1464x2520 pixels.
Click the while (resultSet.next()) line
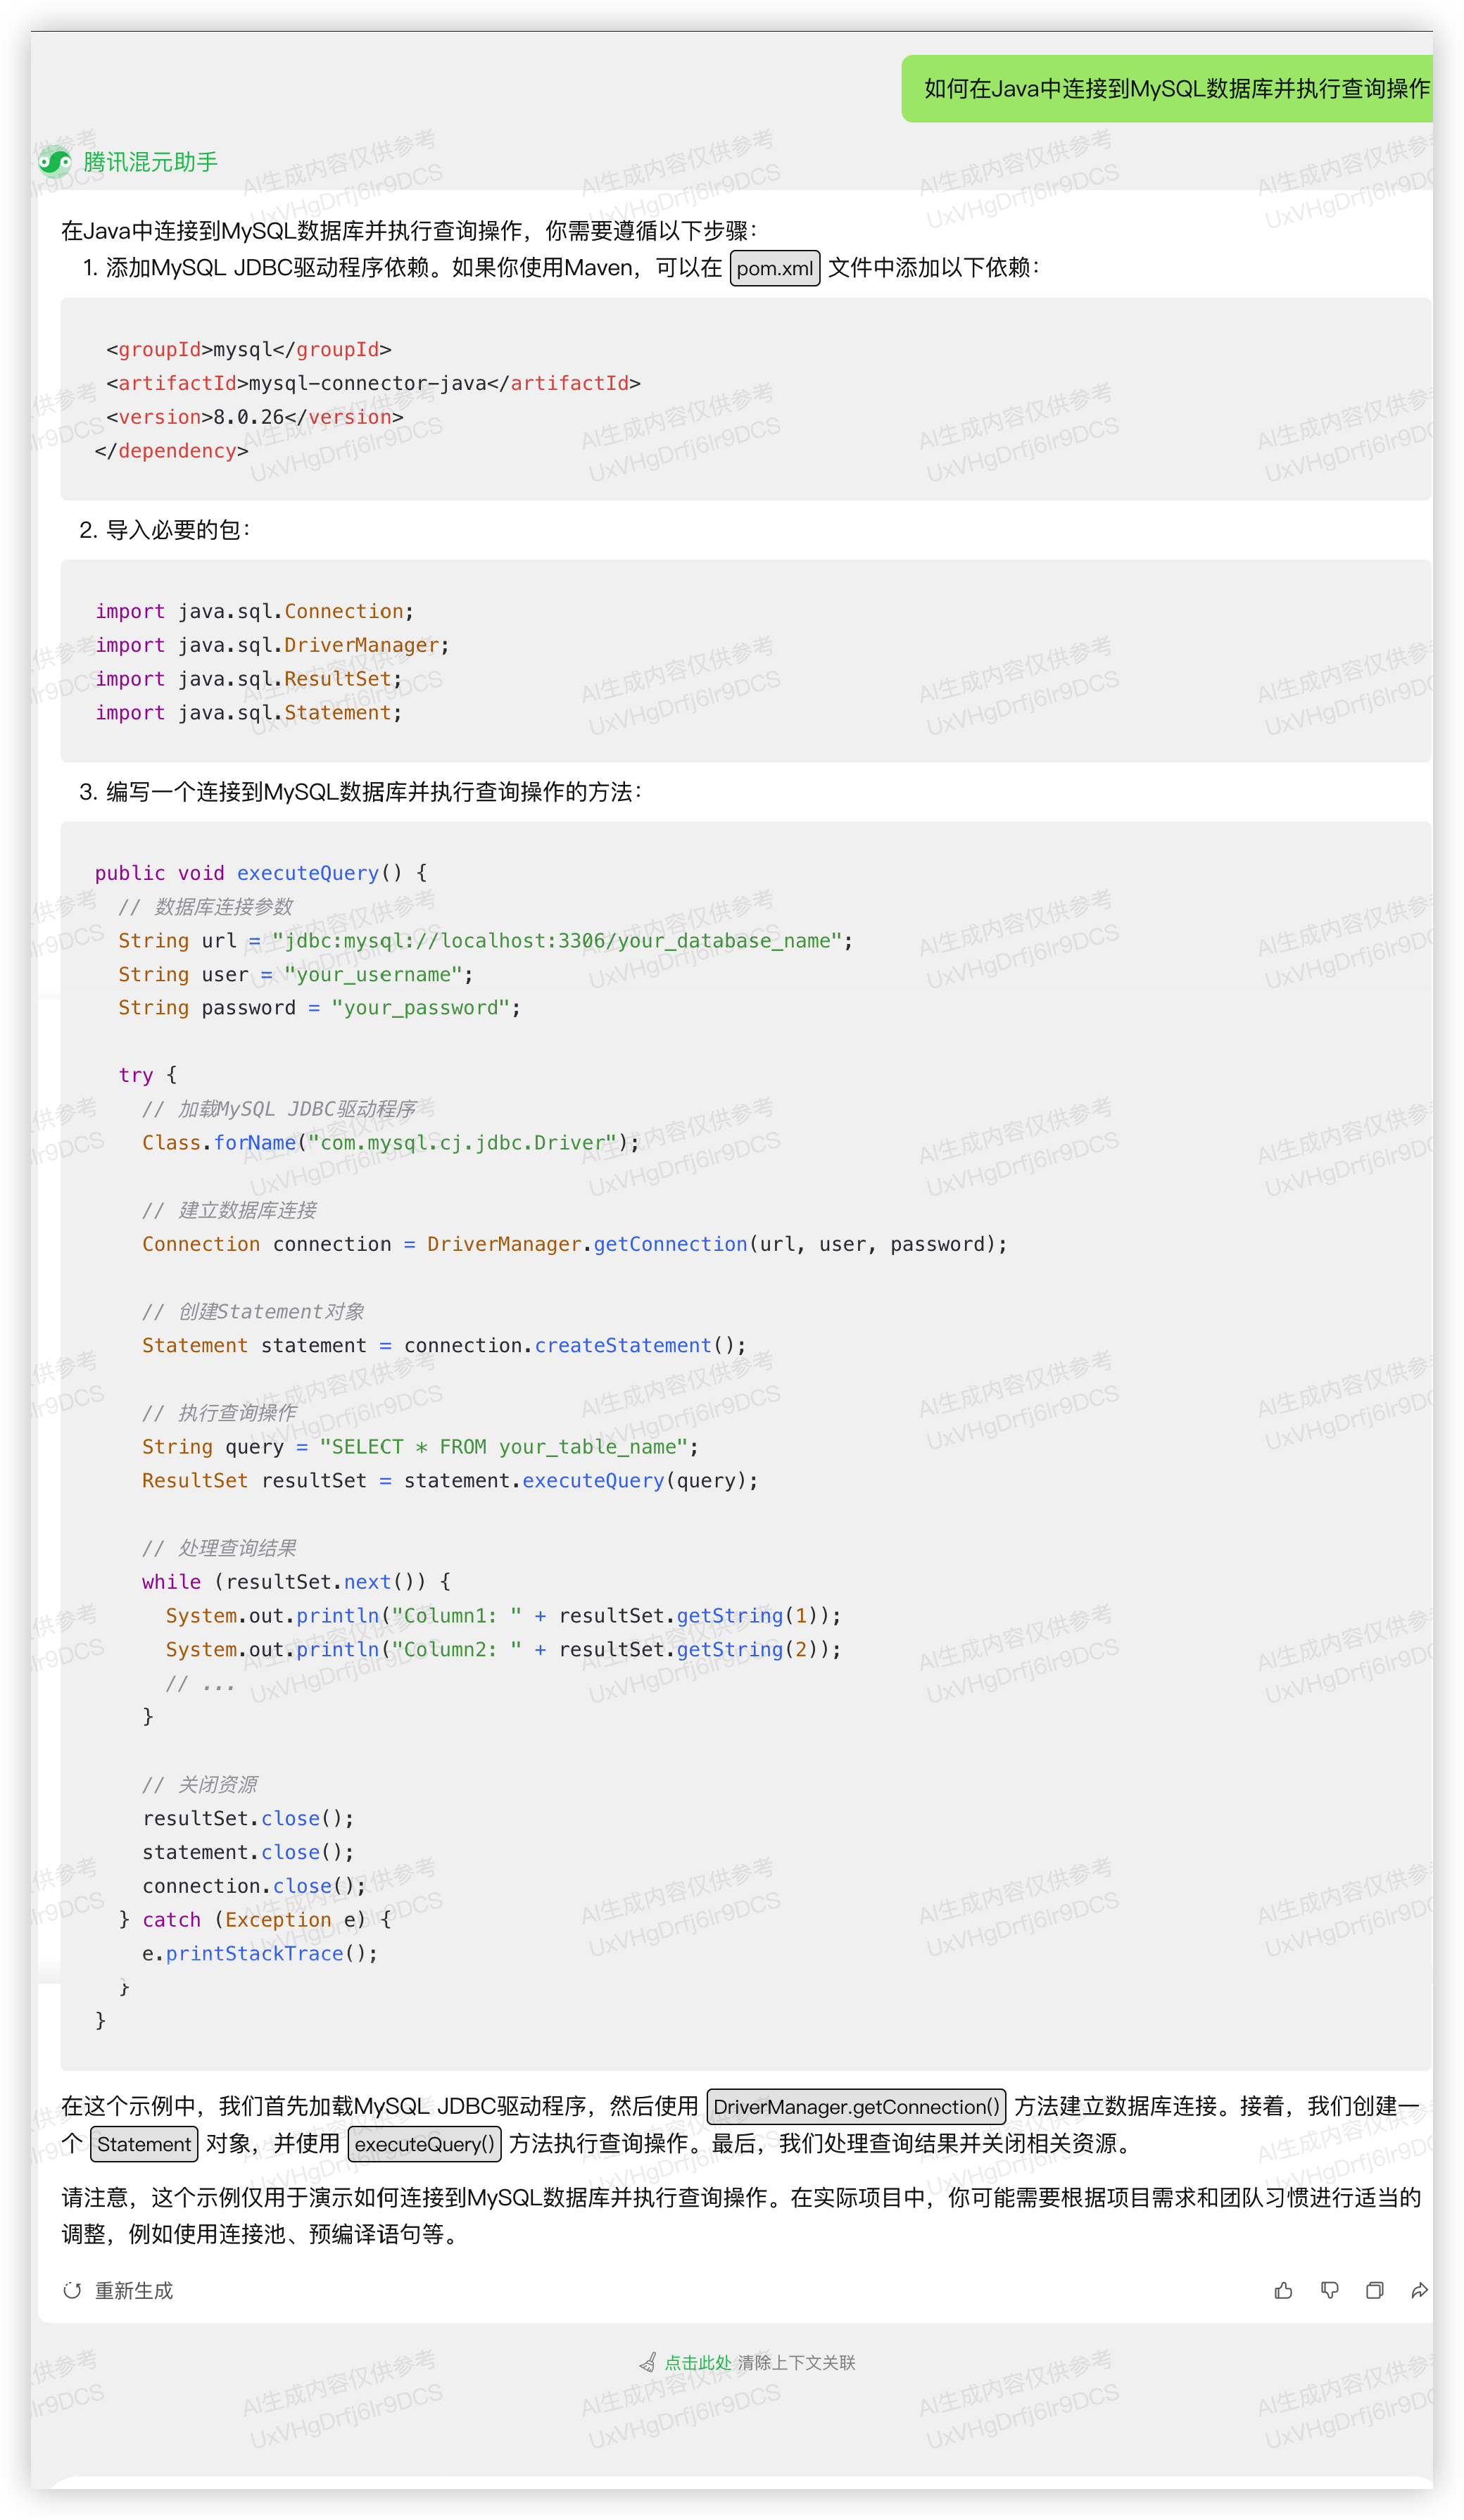tap(296, 1582)
